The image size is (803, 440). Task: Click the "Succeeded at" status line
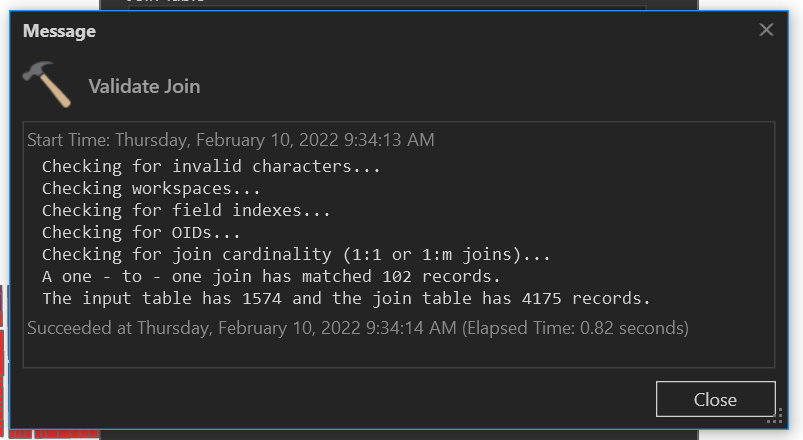(x=240, y=327)
